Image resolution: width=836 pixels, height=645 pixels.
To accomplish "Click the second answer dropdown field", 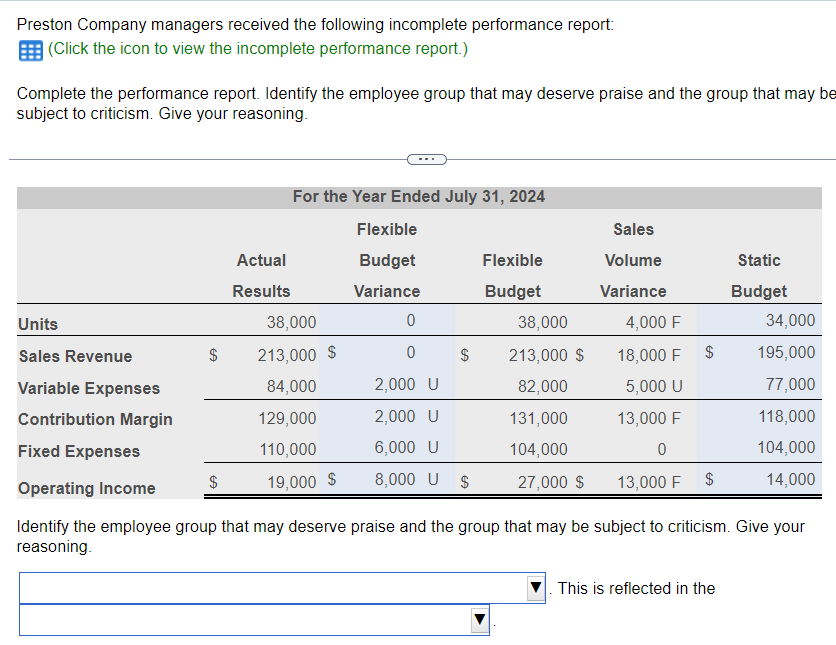I will [254, 619].
